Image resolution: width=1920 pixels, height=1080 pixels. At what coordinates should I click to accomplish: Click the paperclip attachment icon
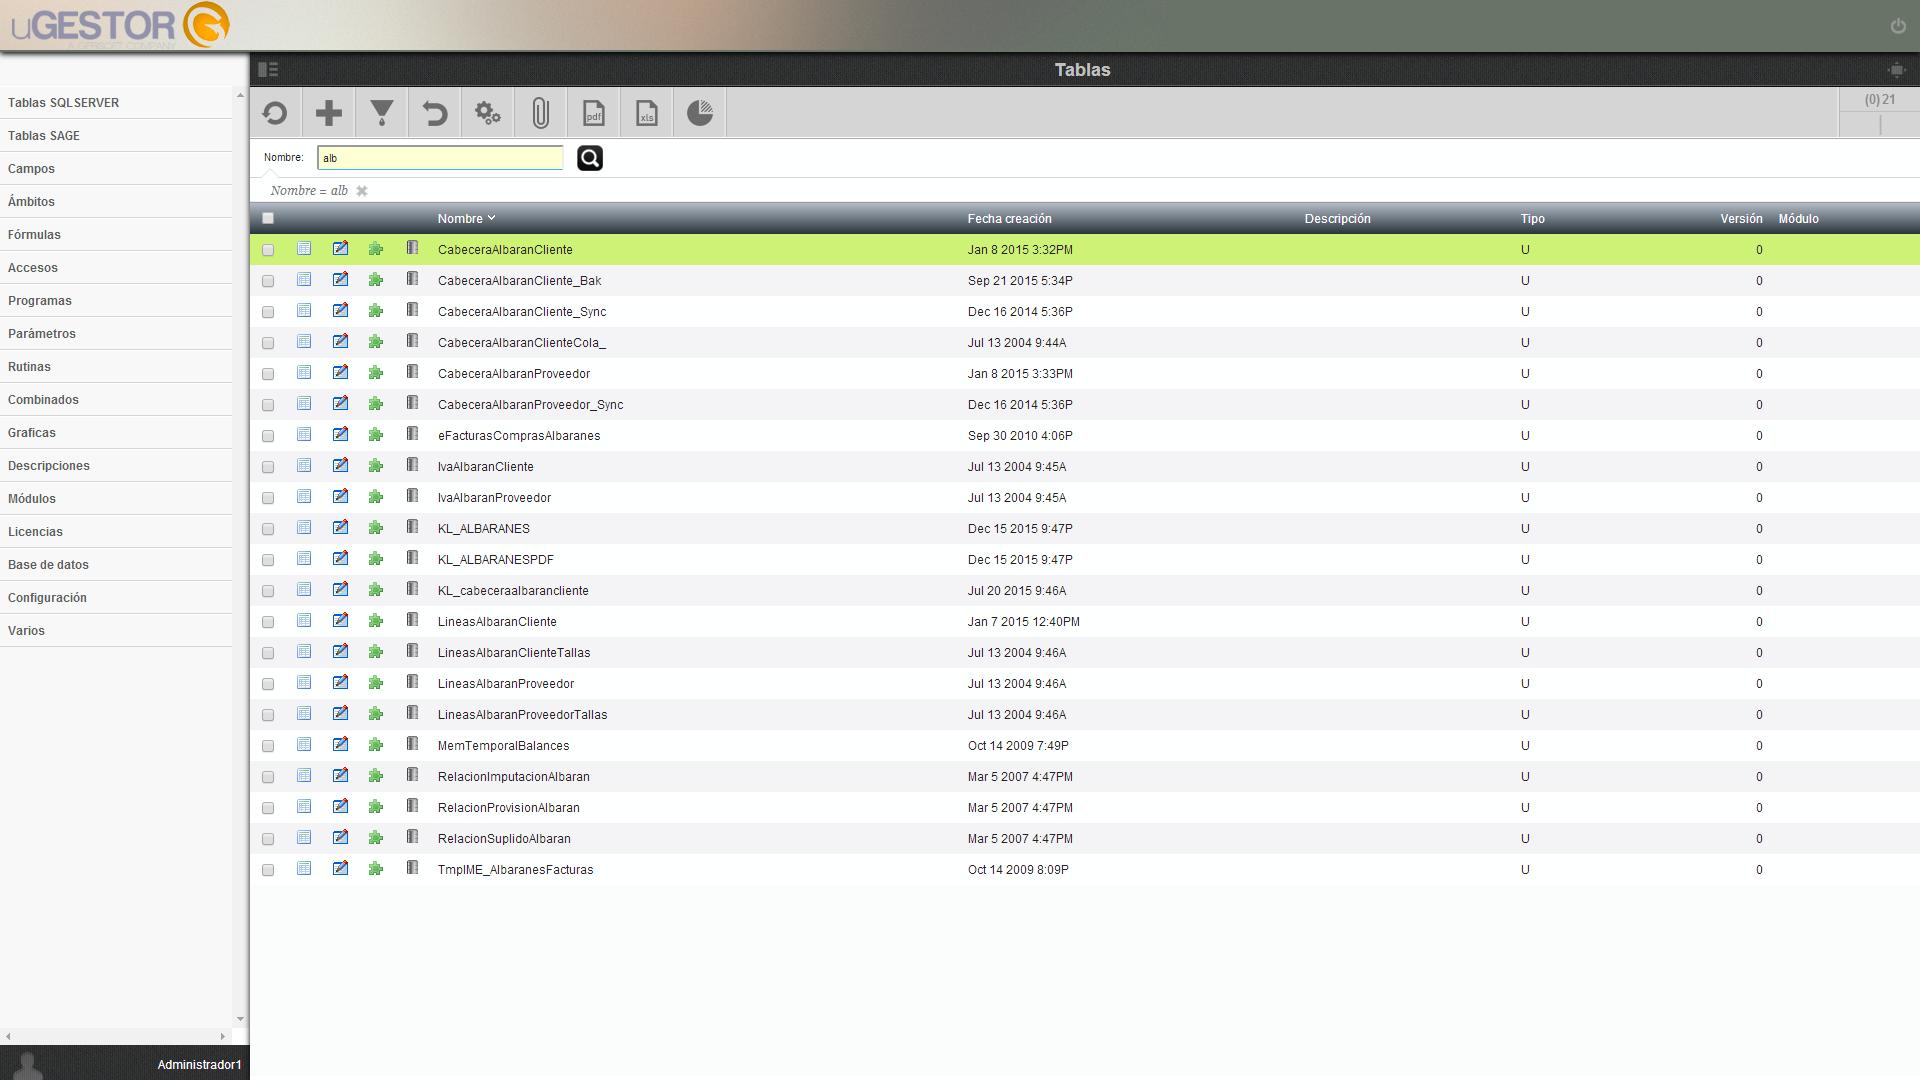click(x=541, y=113)
